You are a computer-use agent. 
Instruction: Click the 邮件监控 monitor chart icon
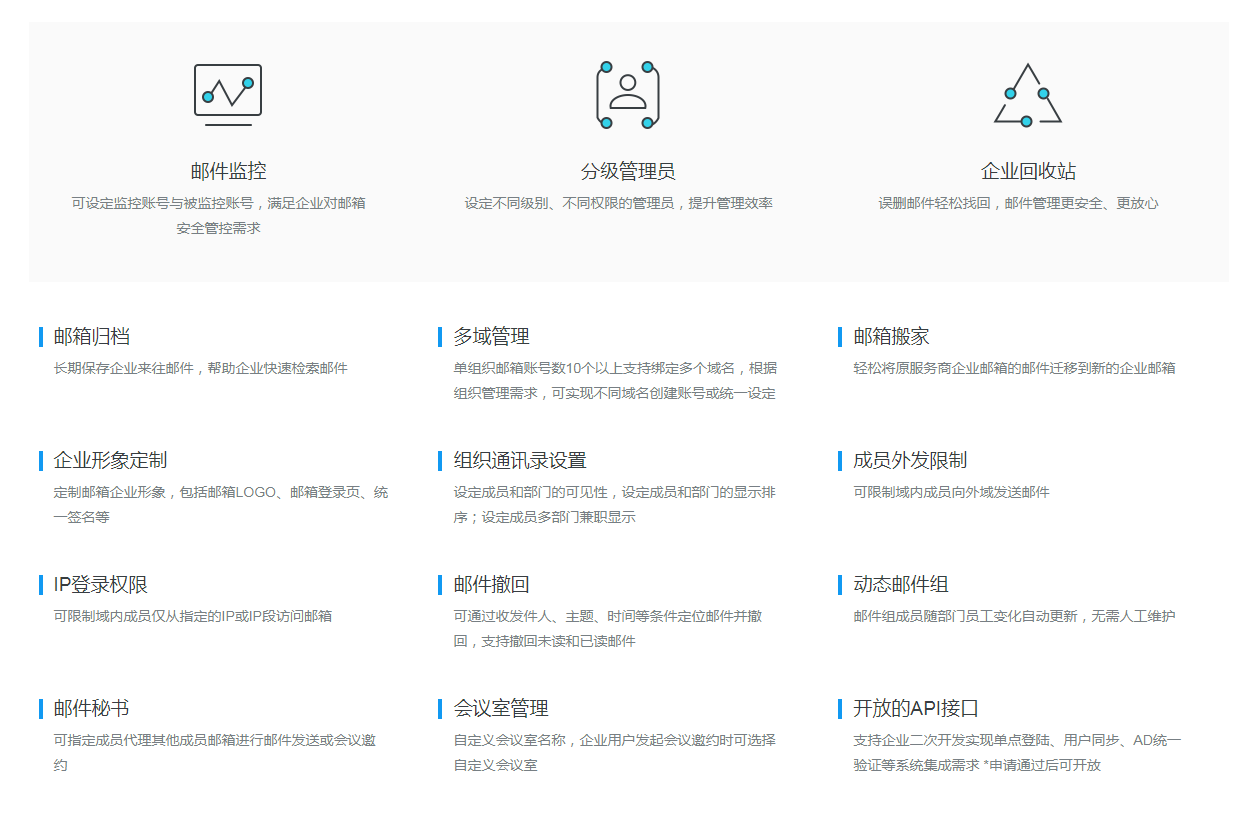pyautogui.click(x=228, y=95)
